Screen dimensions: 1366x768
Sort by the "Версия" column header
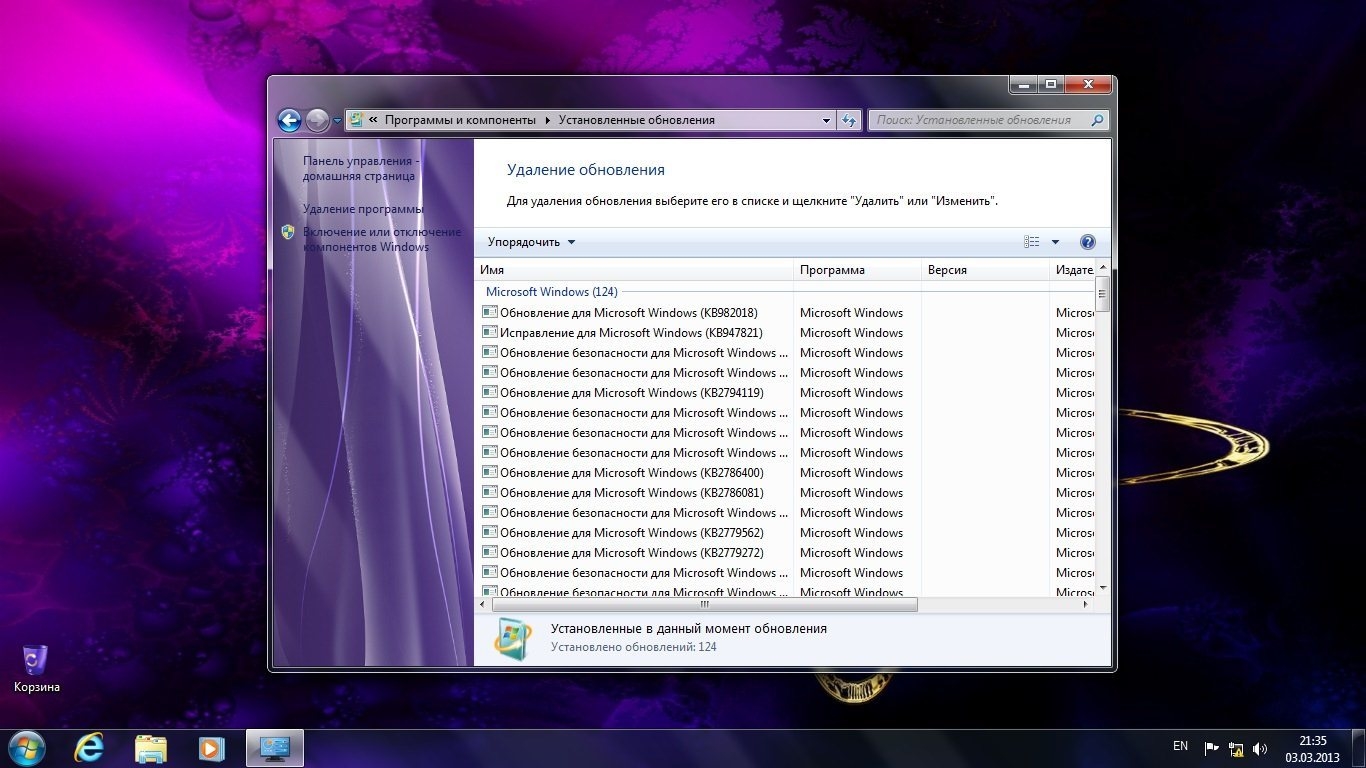[x=984, y=270]
